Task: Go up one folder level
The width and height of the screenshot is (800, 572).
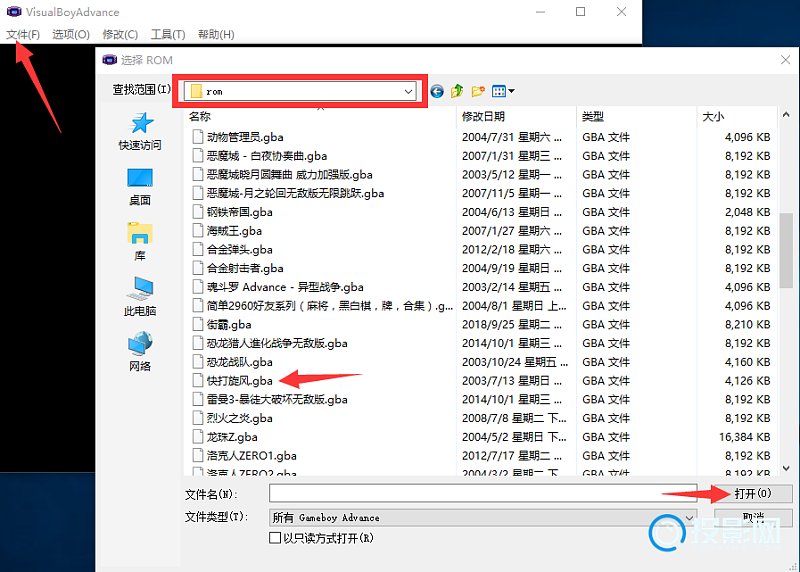Action: coord(457,91)
